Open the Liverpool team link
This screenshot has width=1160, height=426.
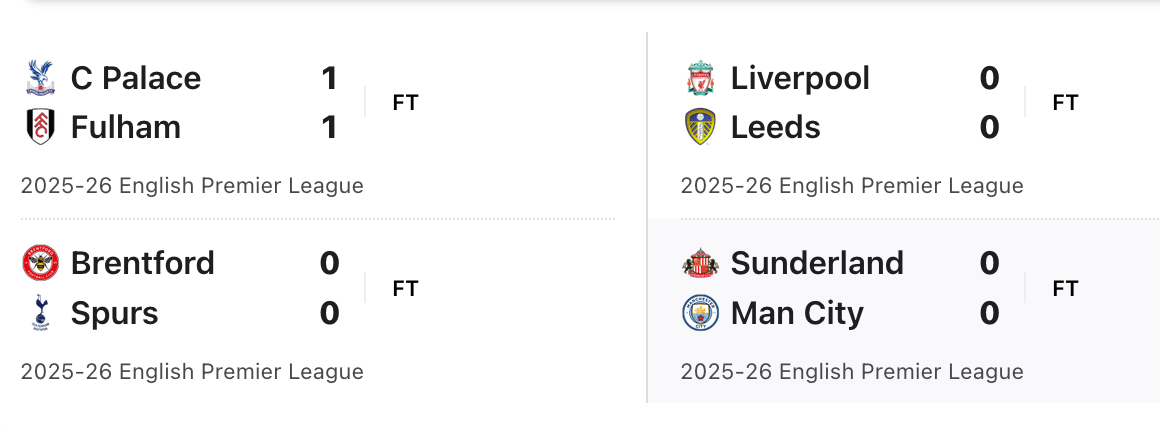pos(800,78)
